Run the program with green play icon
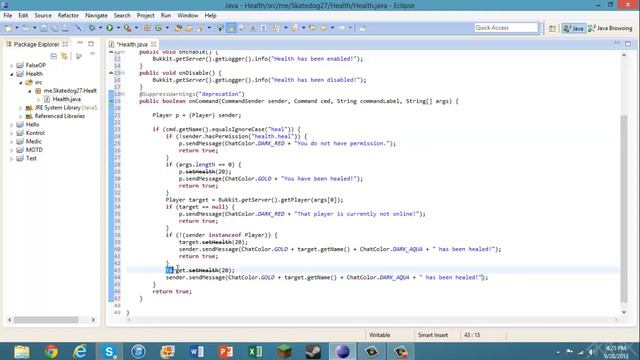This screenshot has height=360, width=640. coord(109,28)
